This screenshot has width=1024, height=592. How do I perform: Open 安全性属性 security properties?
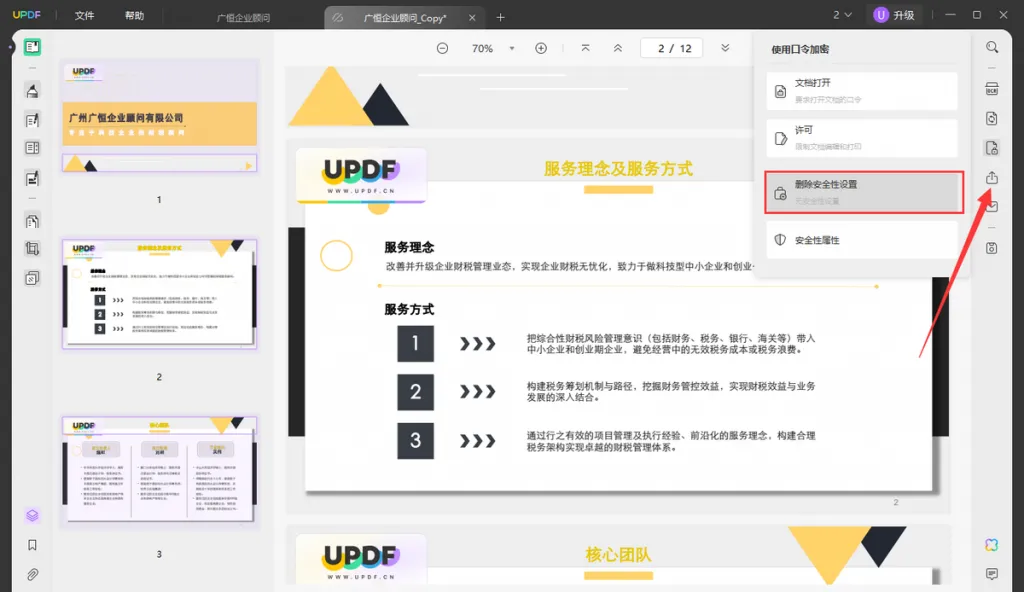click(862, 240)
